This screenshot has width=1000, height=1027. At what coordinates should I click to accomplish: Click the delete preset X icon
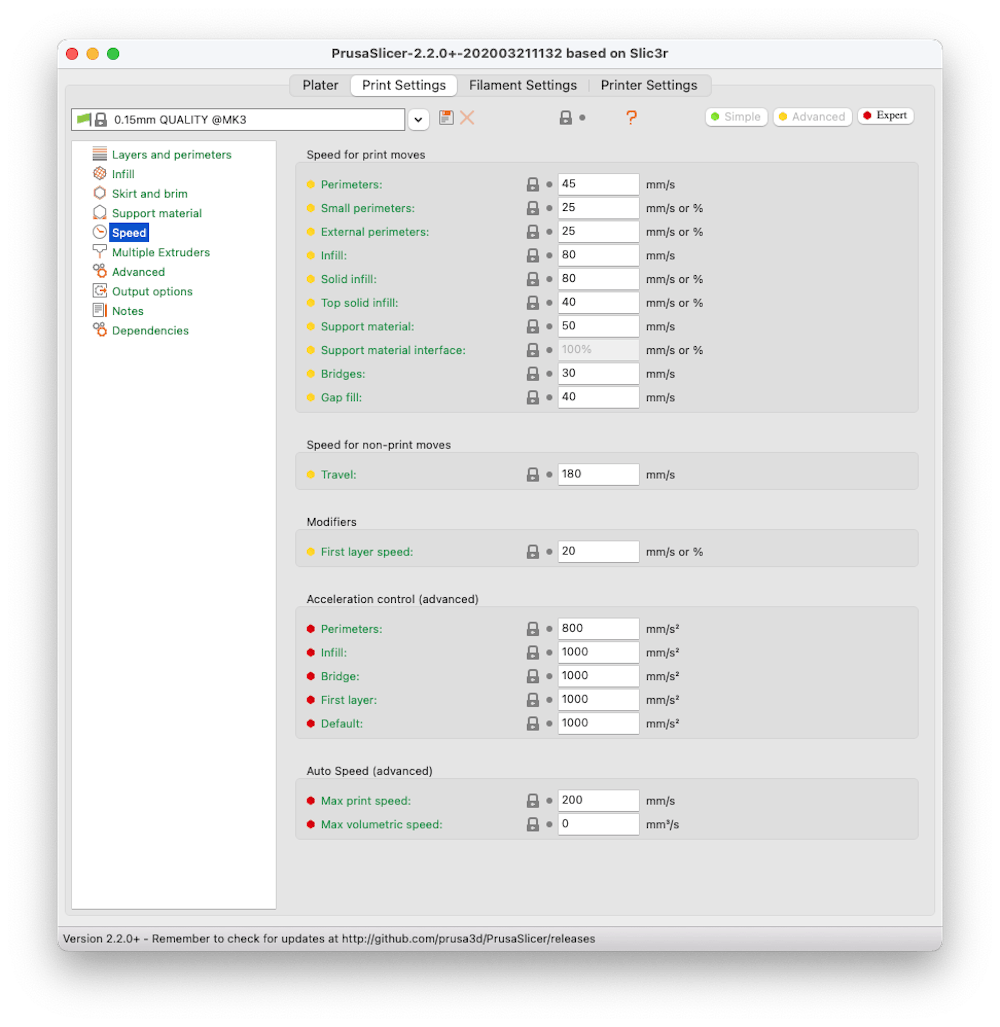pyautogui.click(x=467, y=118)
